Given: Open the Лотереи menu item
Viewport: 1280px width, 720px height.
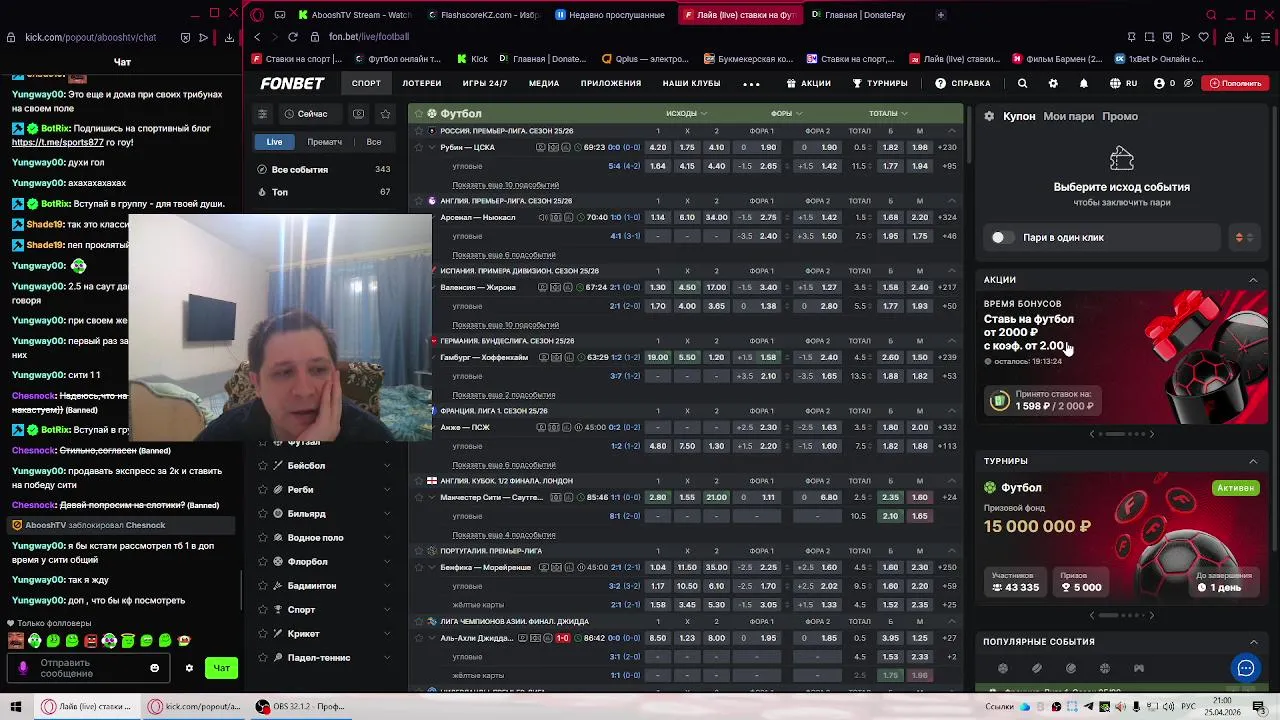Looking at the screenshot, I should pos(422,84).
